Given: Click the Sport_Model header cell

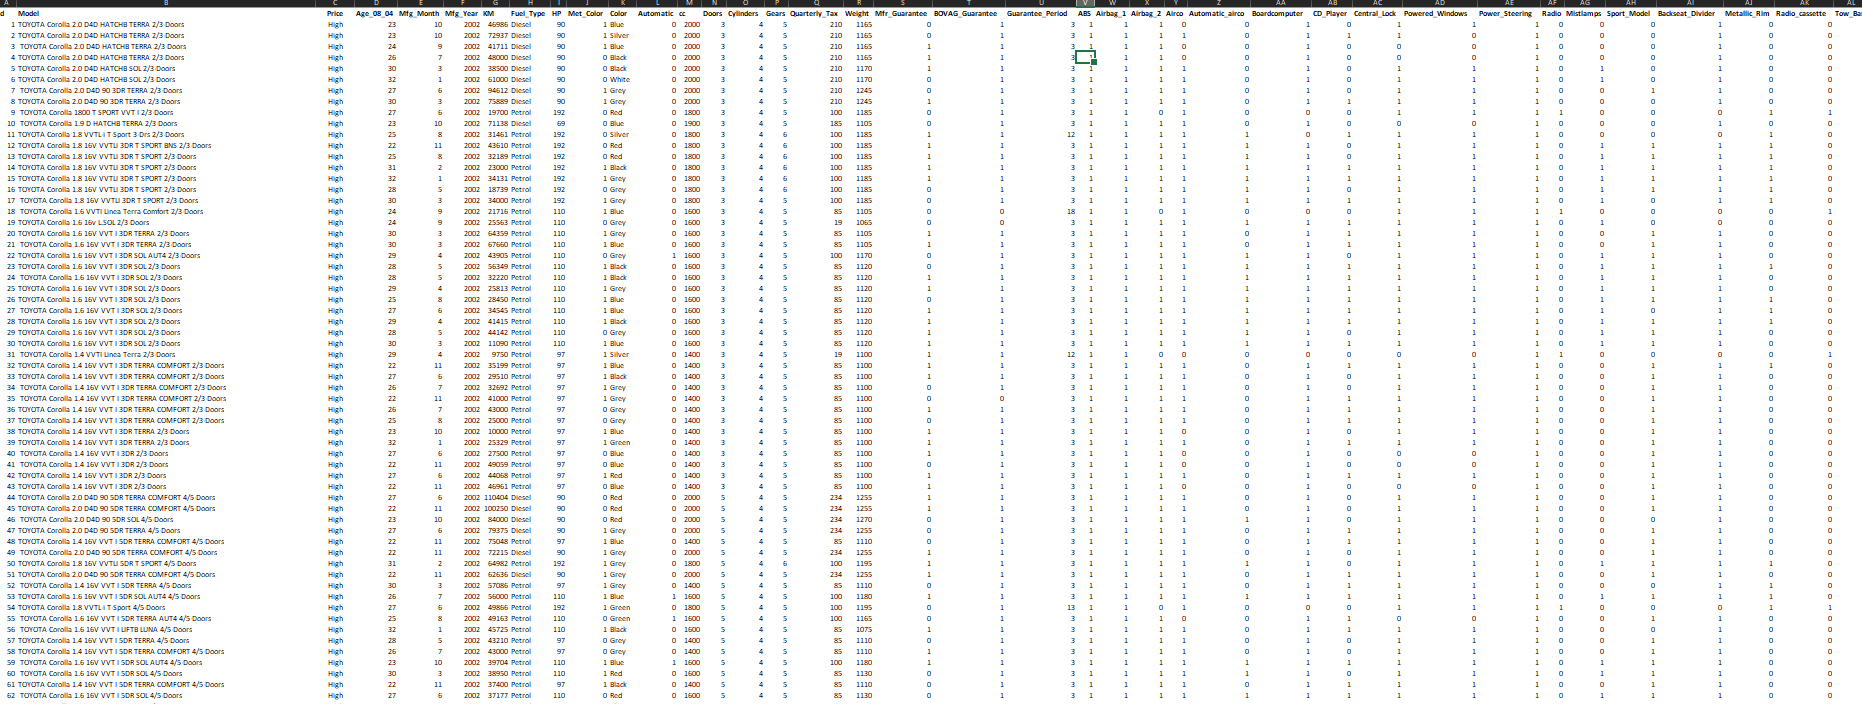Looking at the screenshot, I should coord(1628,14).
